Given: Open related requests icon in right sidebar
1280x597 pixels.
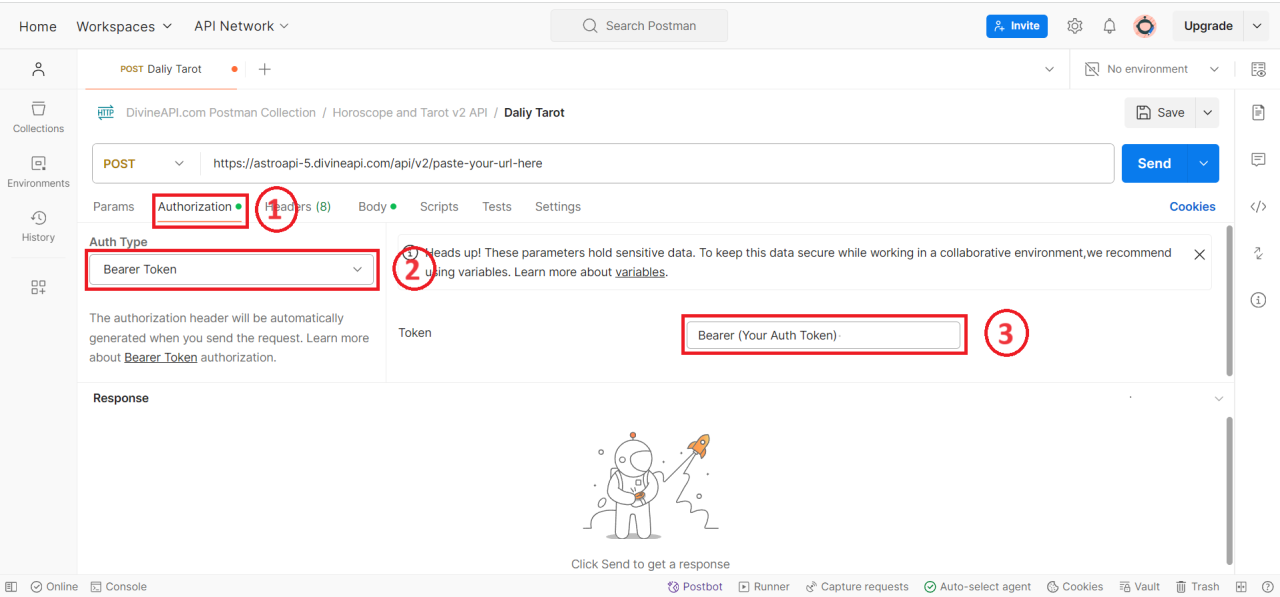Looking at the screenshot, I should point(1258,253).
